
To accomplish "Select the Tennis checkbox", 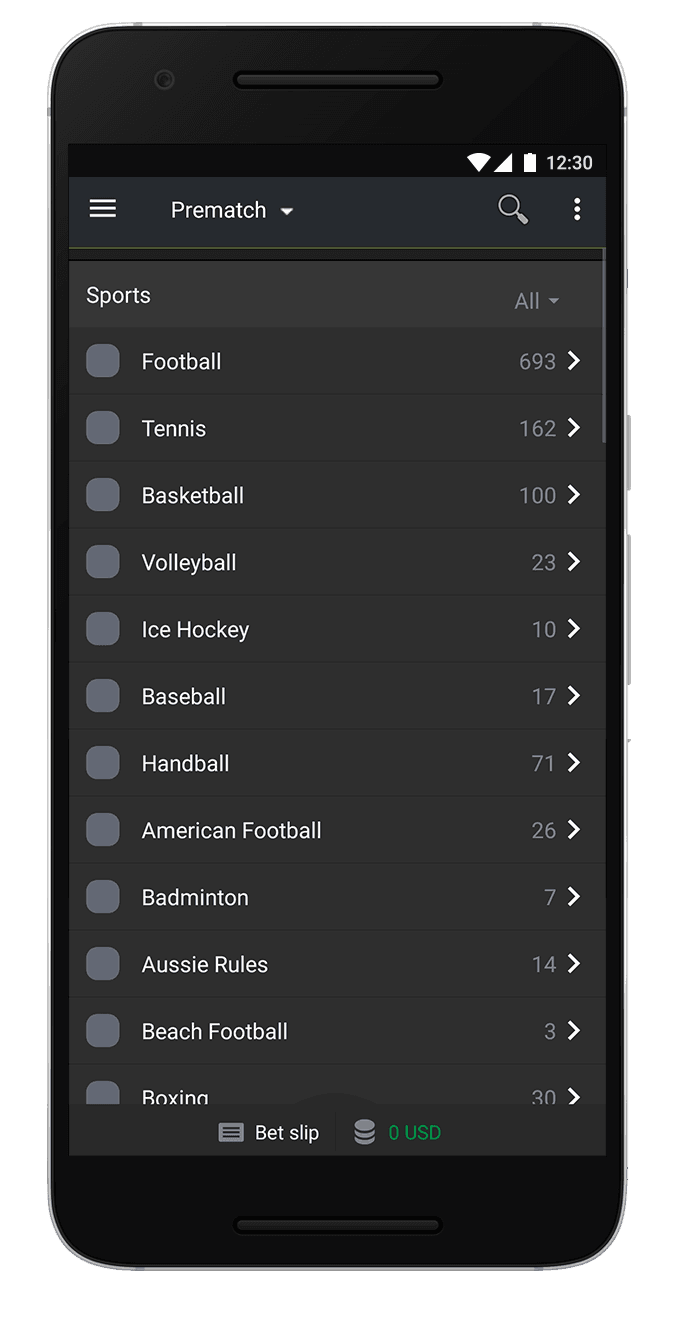I will [103, 428].
